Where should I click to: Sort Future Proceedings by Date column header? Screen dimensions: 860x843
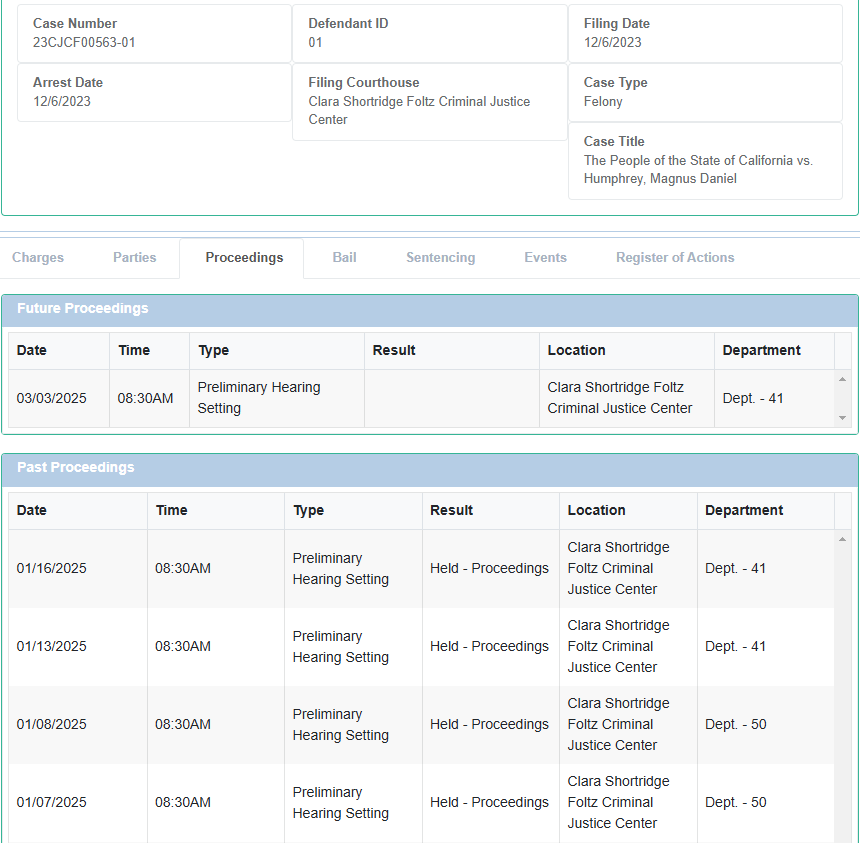pyautogui.click(x=32, y=350)
